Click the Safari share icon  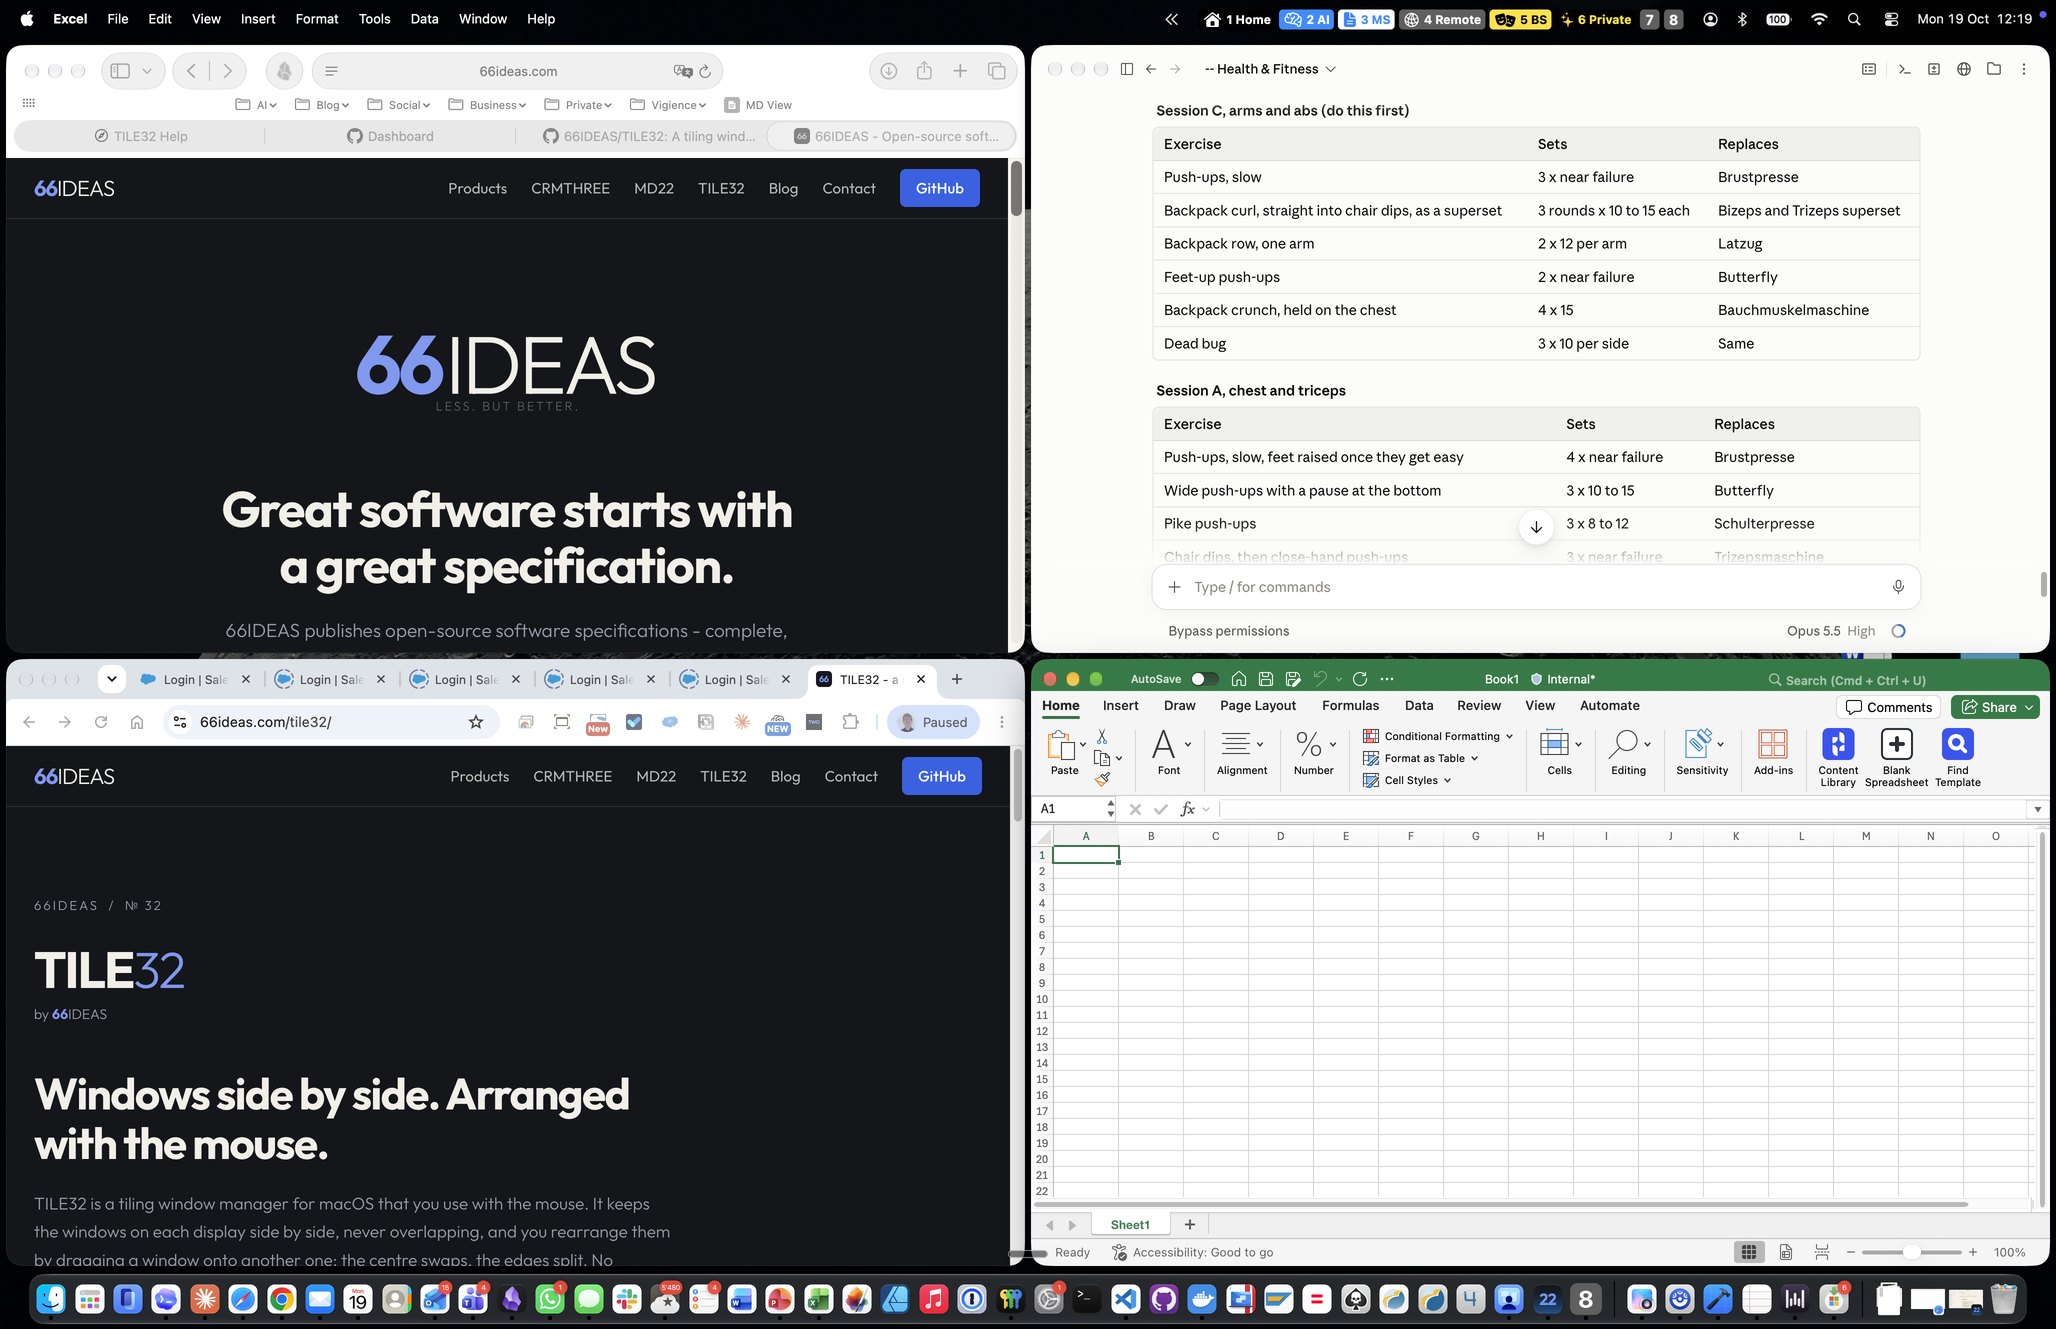(x=924, y=71)
